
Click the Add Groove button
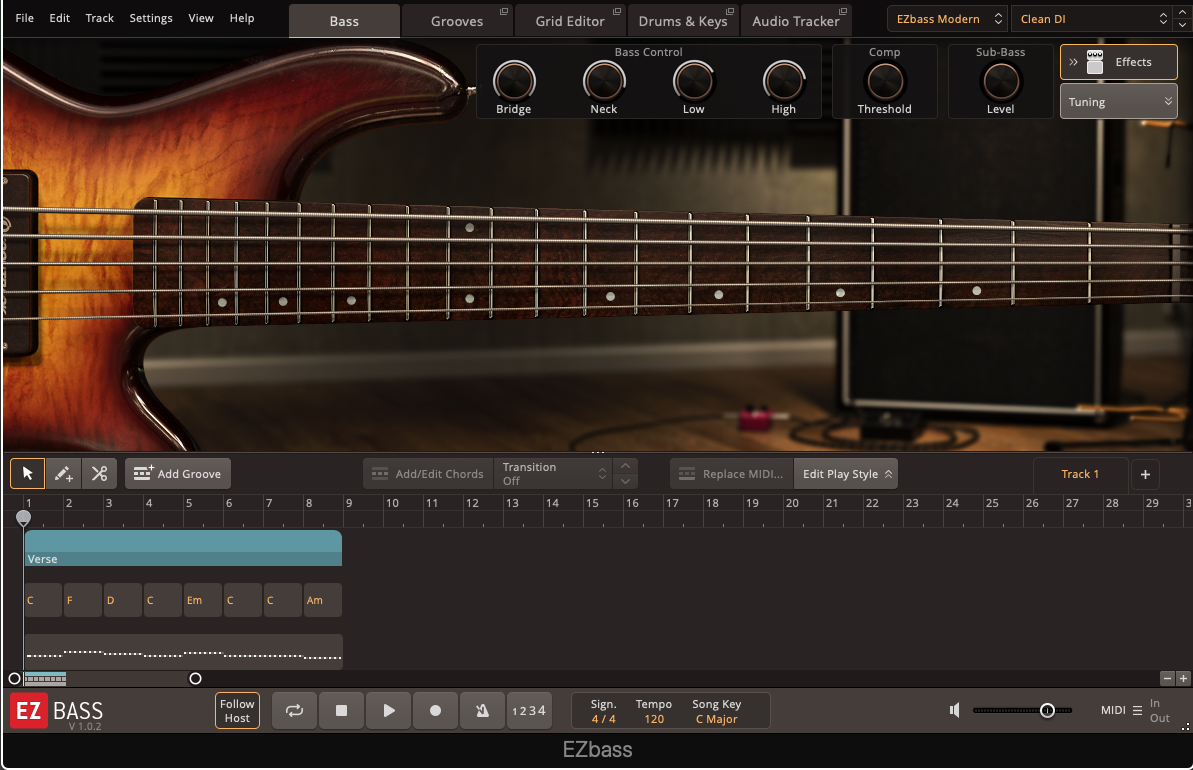pyautogui.click(x=178, y=474)
